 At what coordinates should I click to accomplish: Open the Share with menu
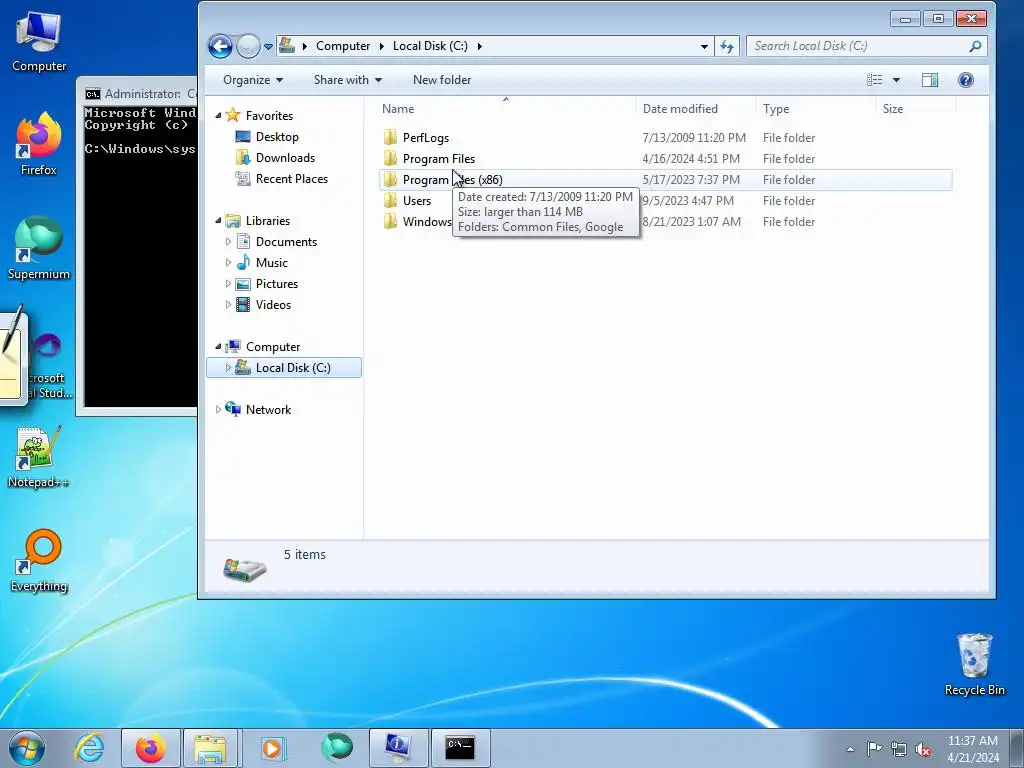tap(347, 80)
